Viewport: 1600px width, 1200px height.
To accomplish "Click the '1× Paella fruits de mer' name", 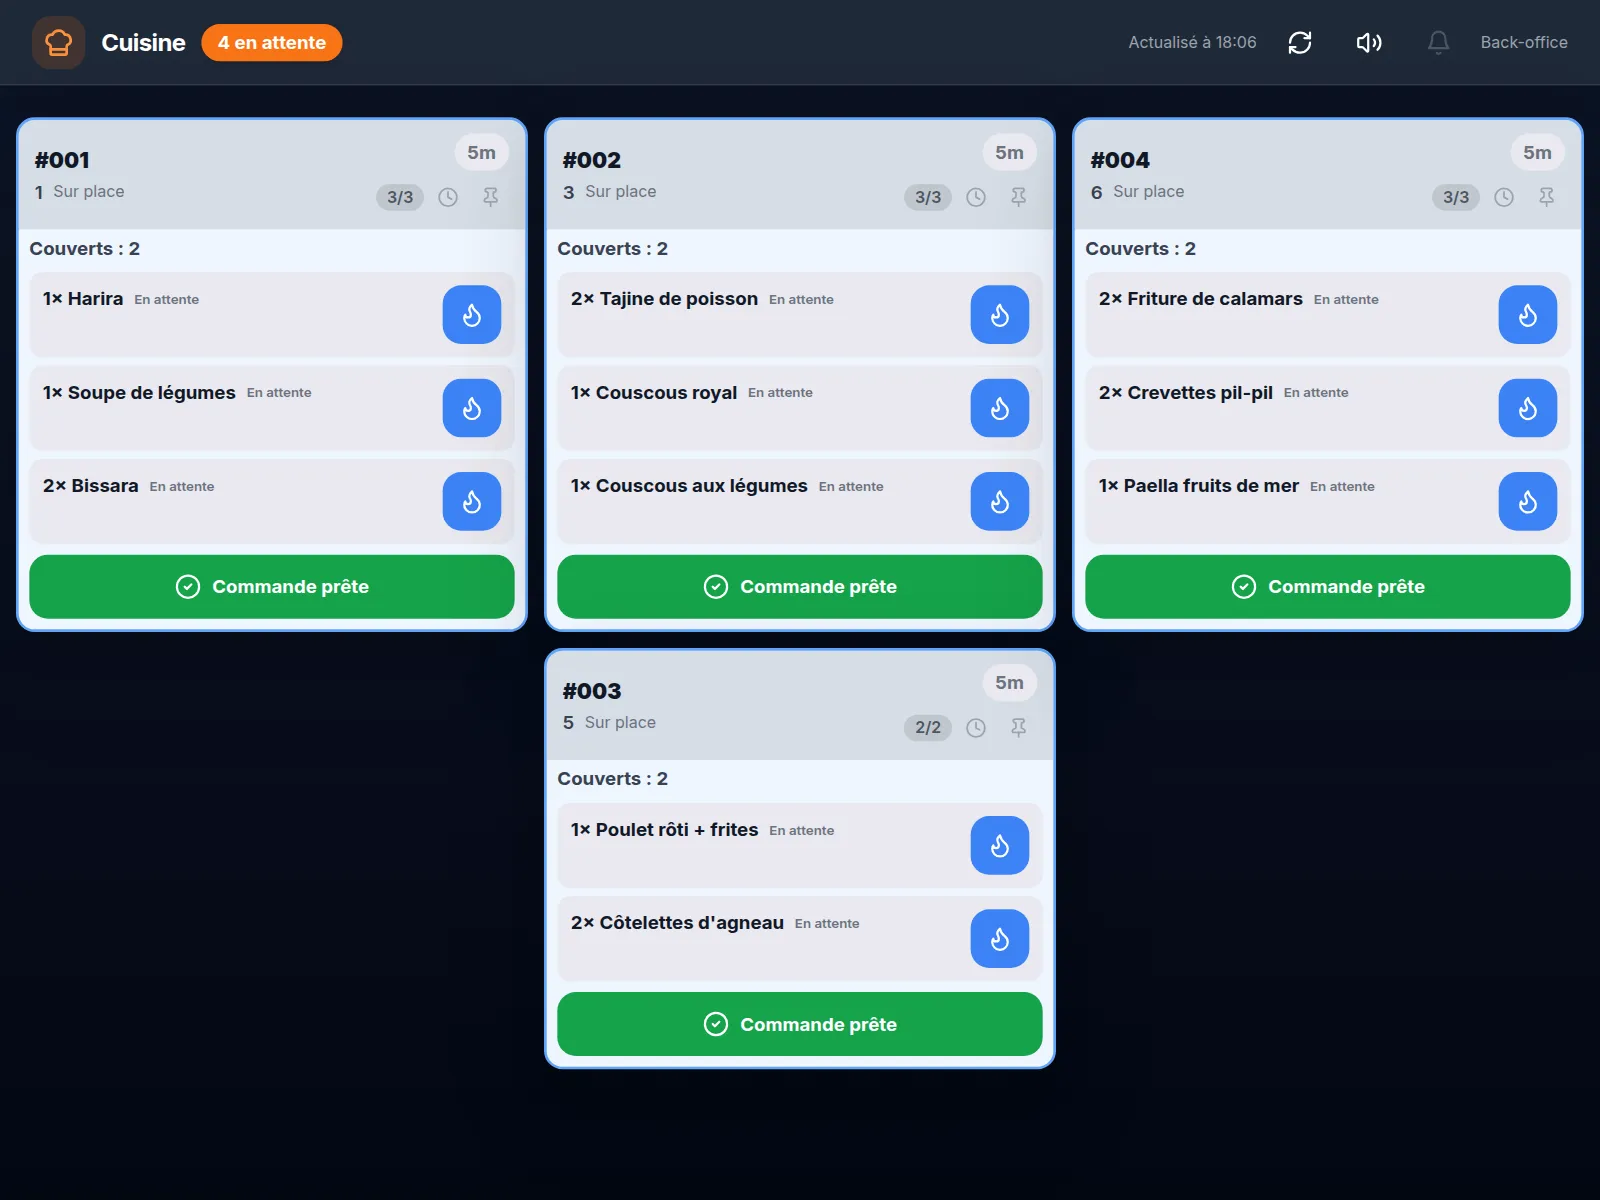I will point(1199,486).
